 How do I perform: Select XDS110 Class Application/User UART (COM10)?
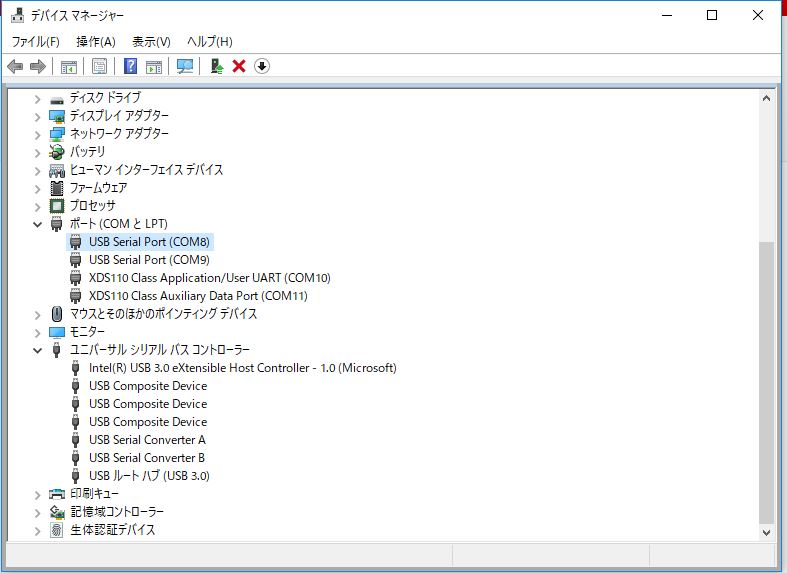pos(210,278)
